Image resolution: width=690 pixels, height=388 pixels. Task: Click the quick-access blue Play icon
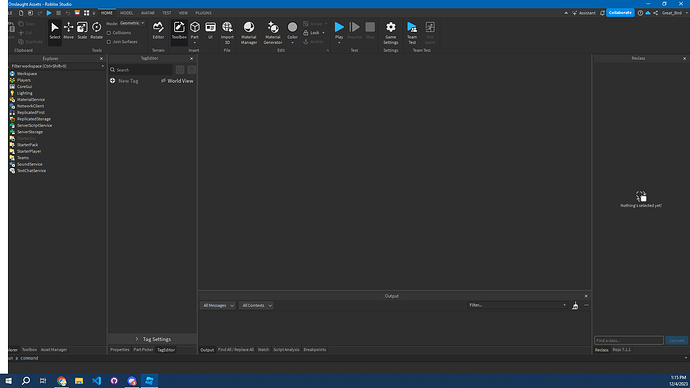point(49,13)
